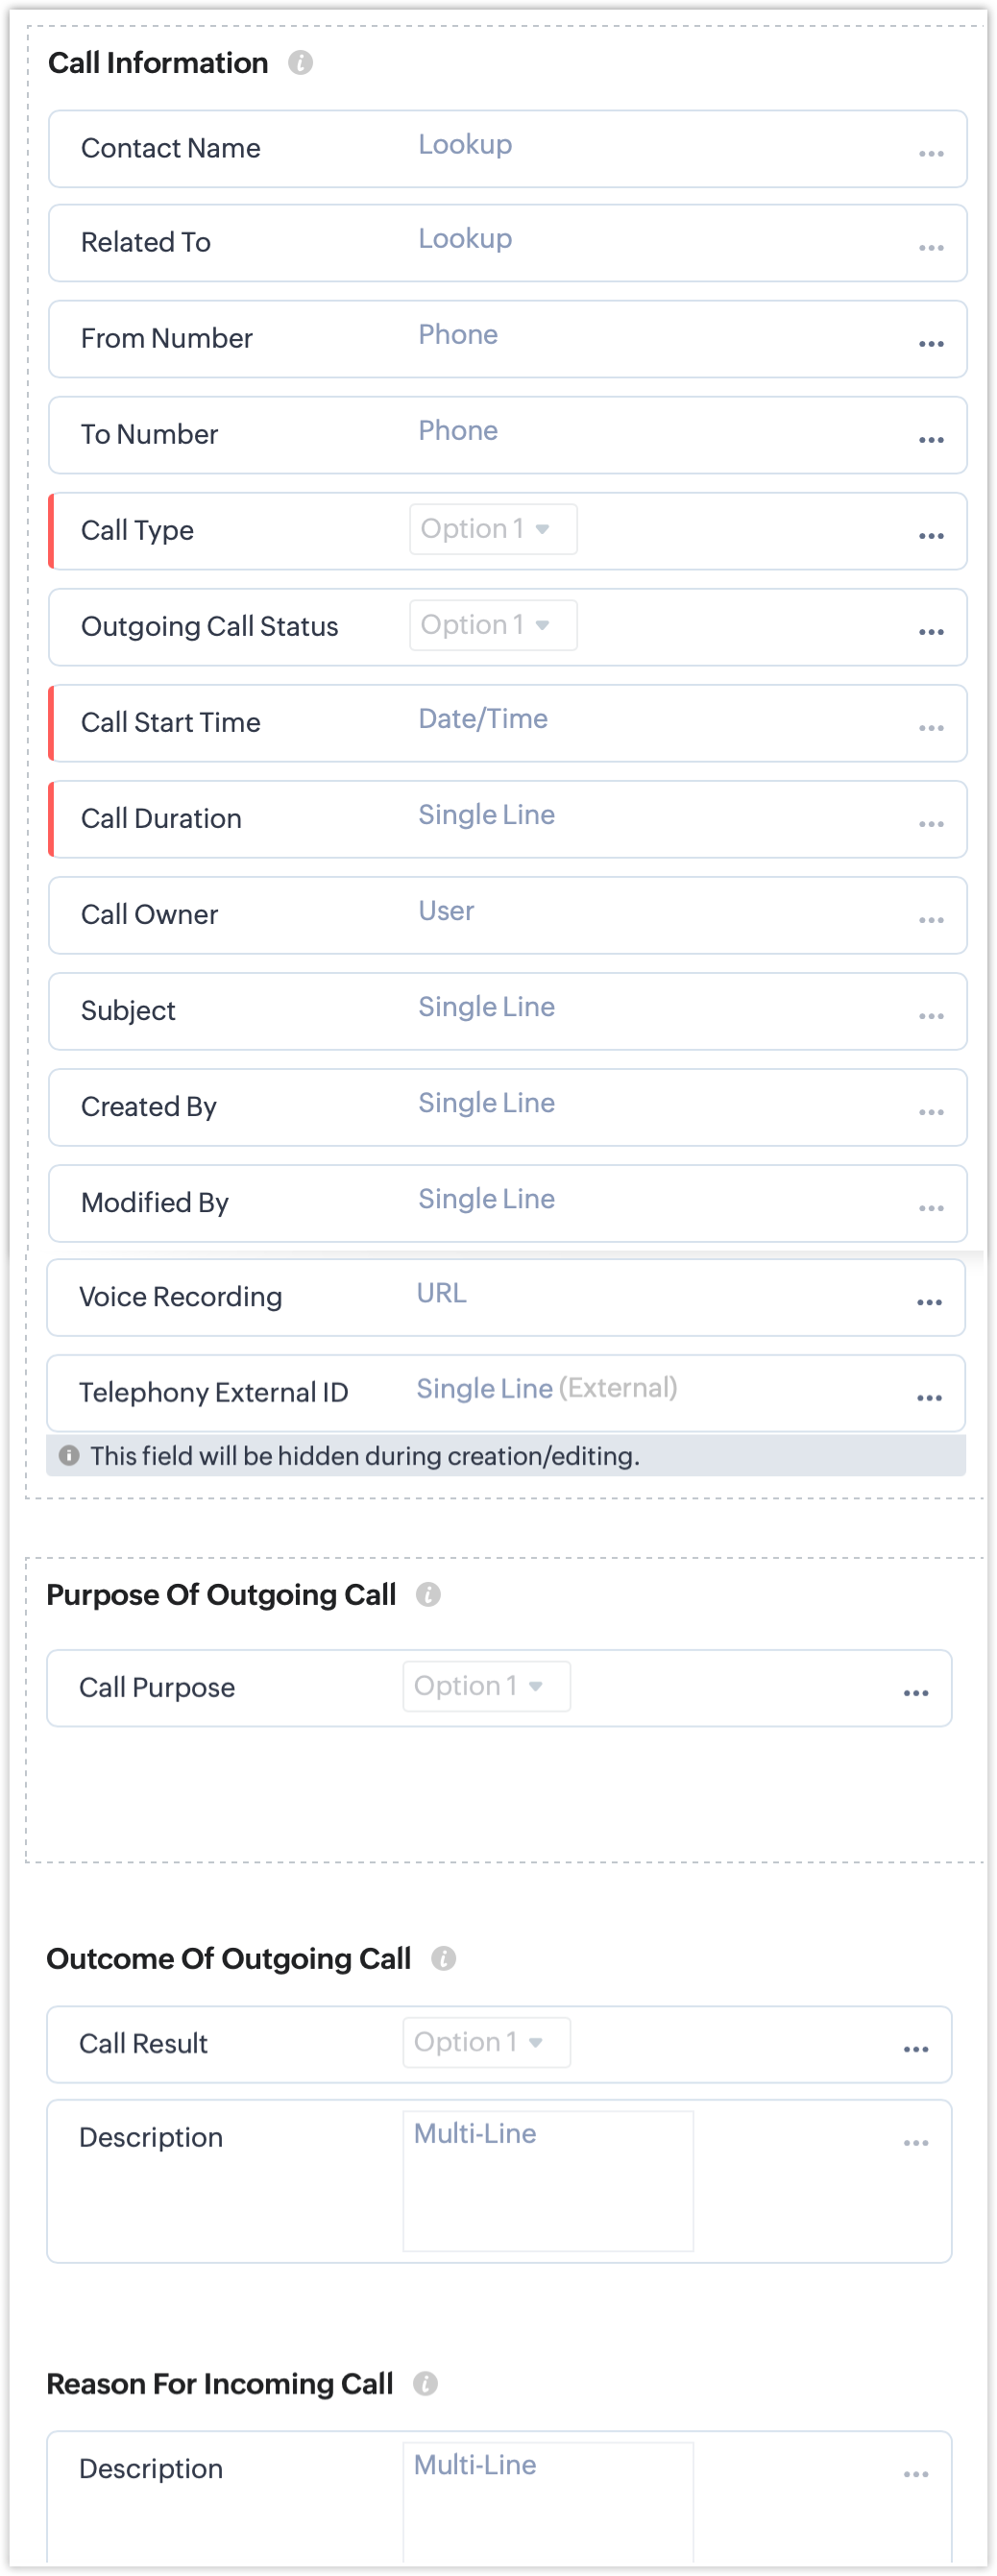Open more options for To Number field
Viewport: 997px width, 2576px height.
931,440
